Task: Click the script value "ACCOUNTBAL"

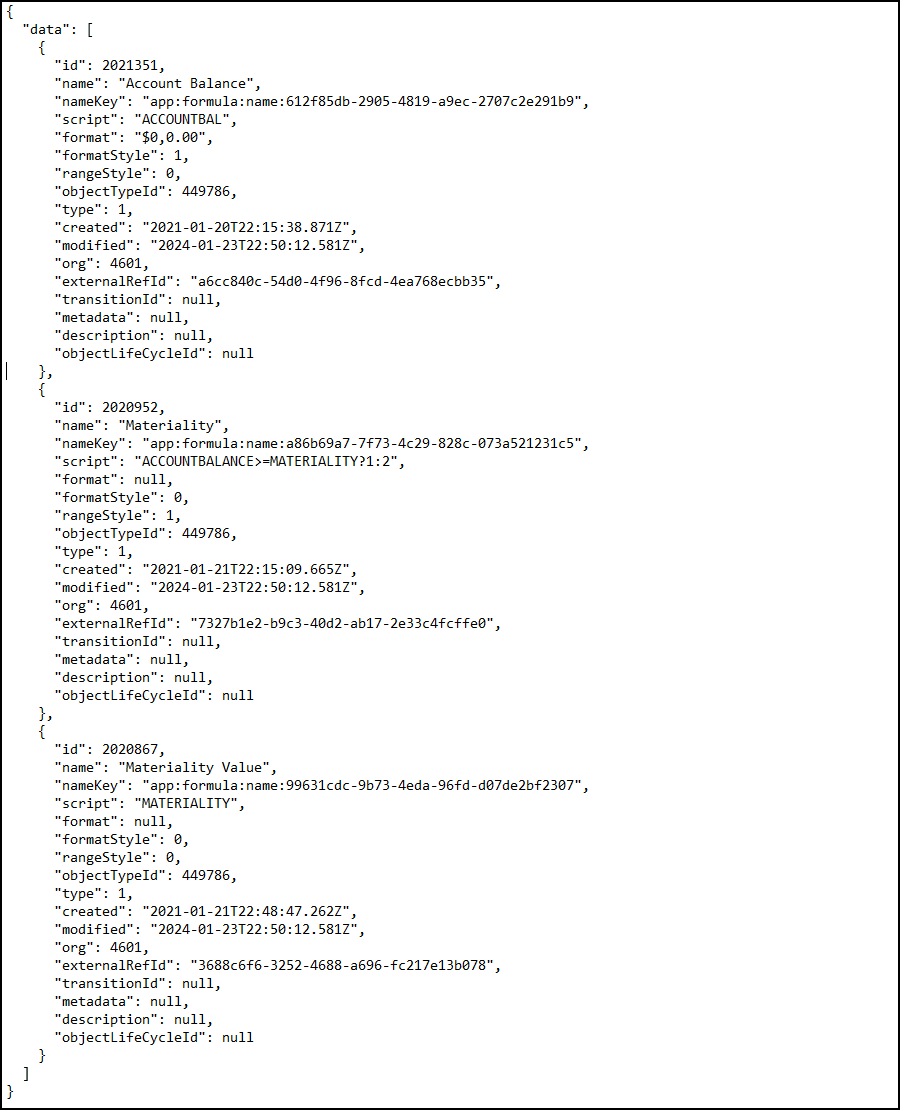Action: (x=182, y=120)
